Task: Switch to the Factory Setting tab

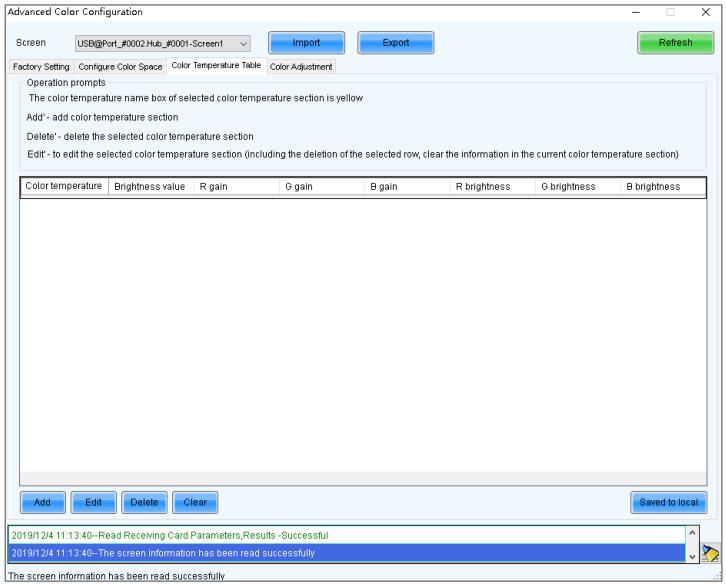Action: pyautogui.click(x=41, y=67)
